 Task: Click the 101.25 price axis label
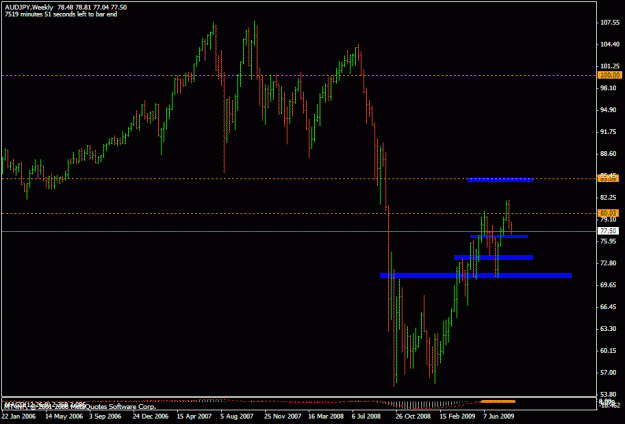coord(610,66)
